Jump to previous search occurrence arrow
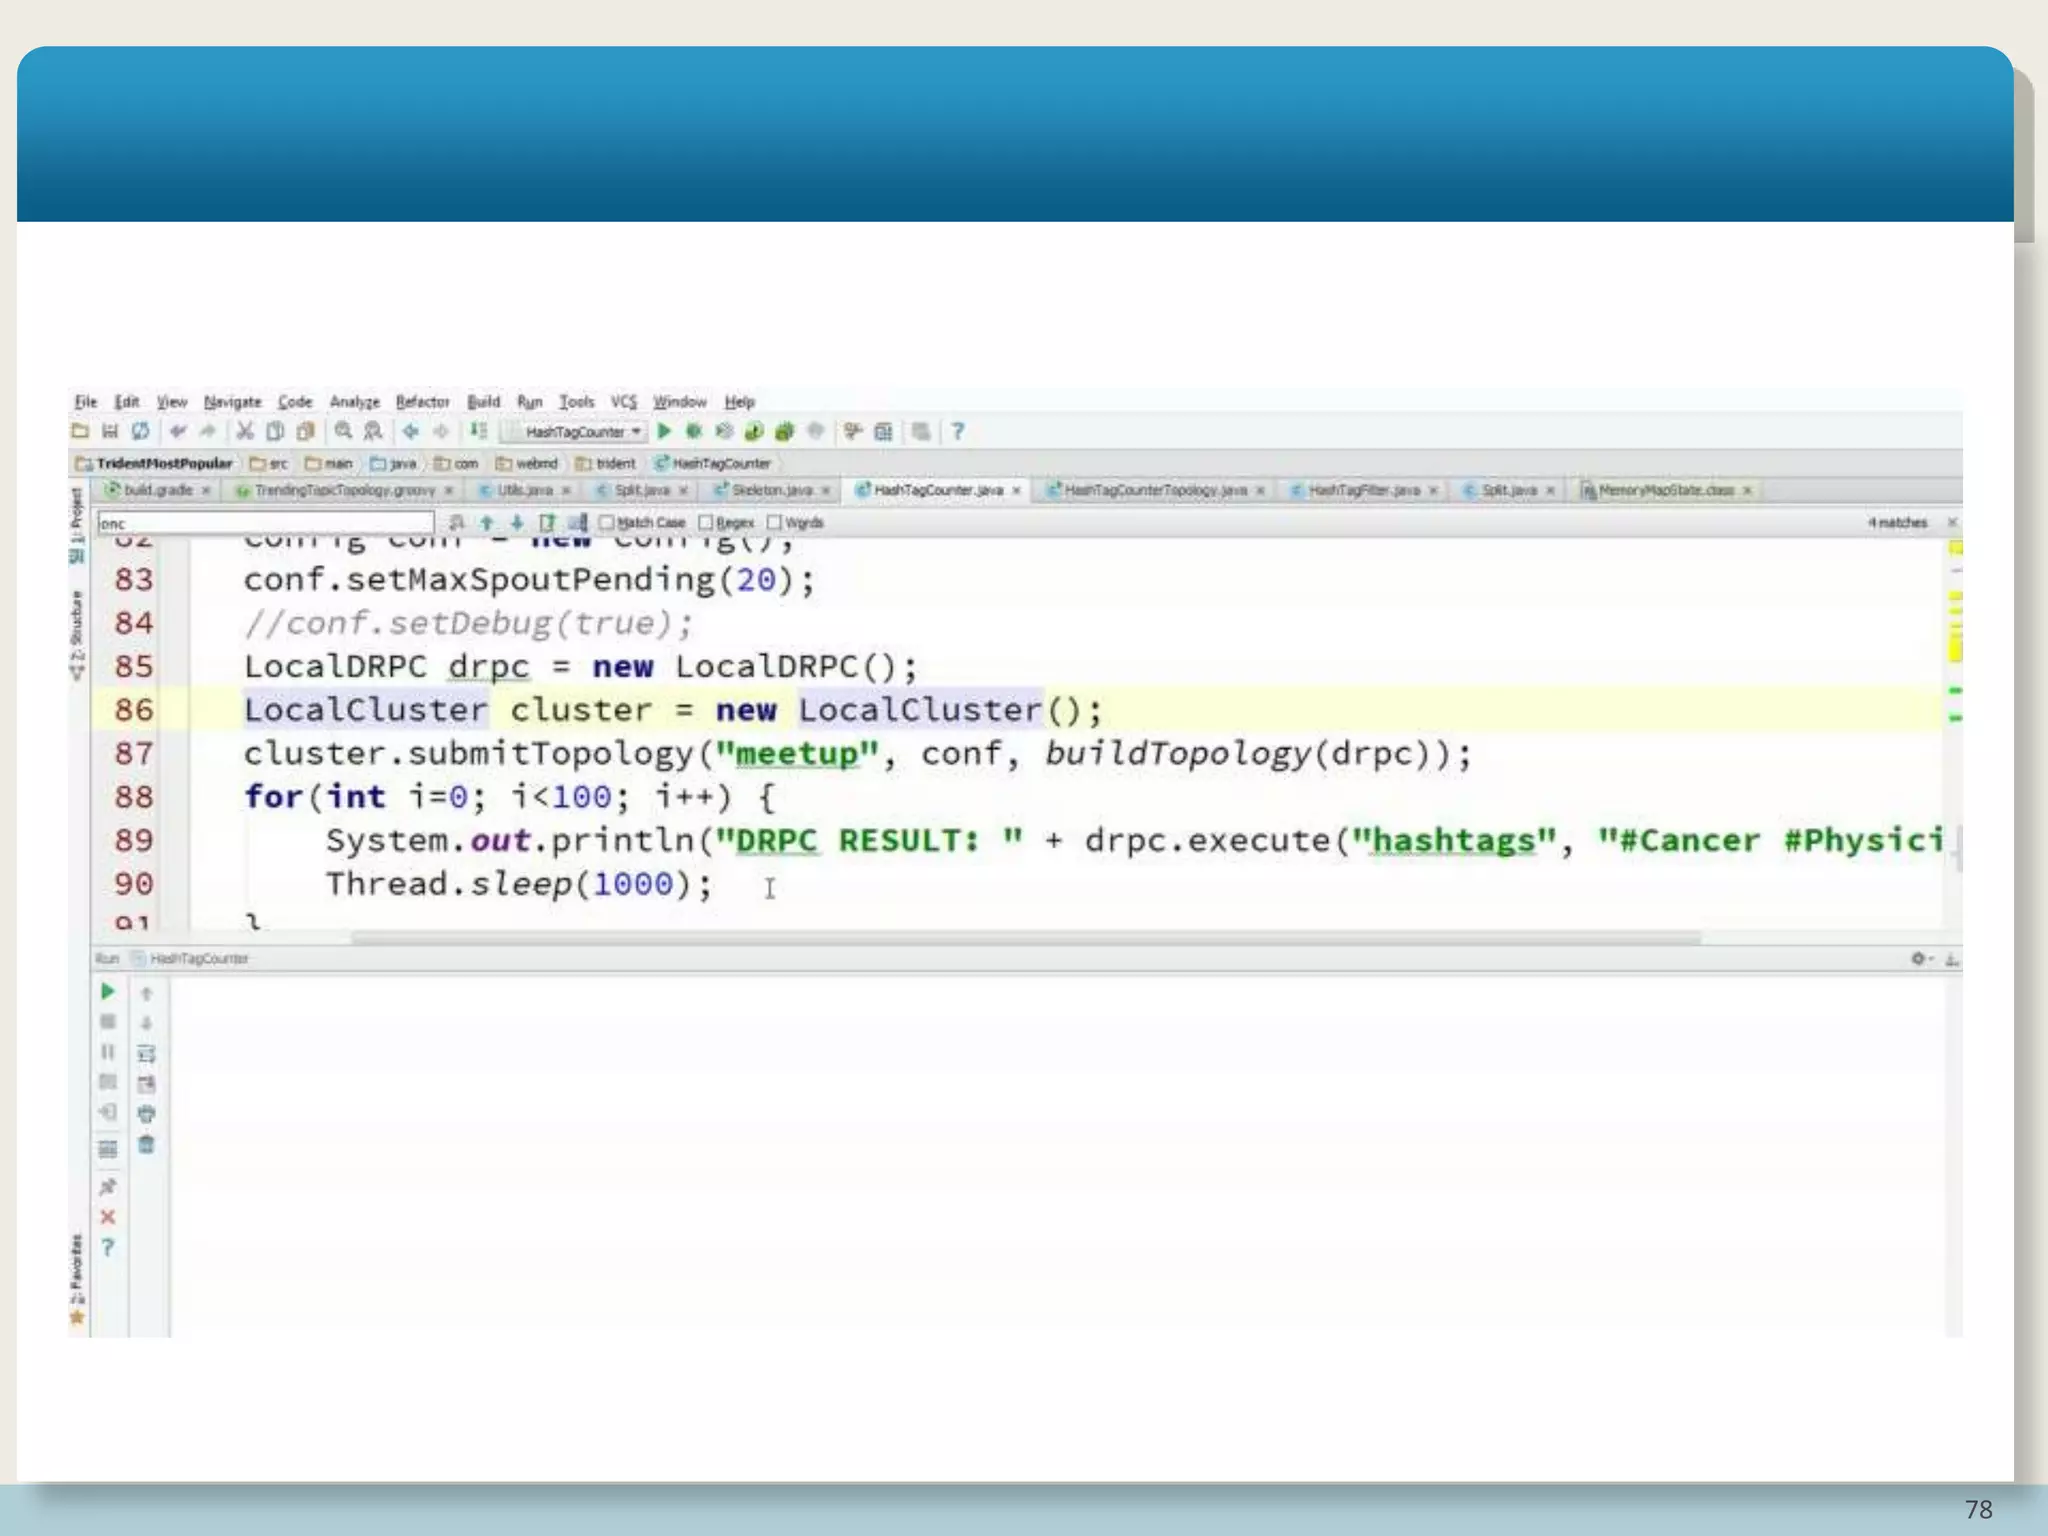2048x1536 pixels. (x=487, y=522)
